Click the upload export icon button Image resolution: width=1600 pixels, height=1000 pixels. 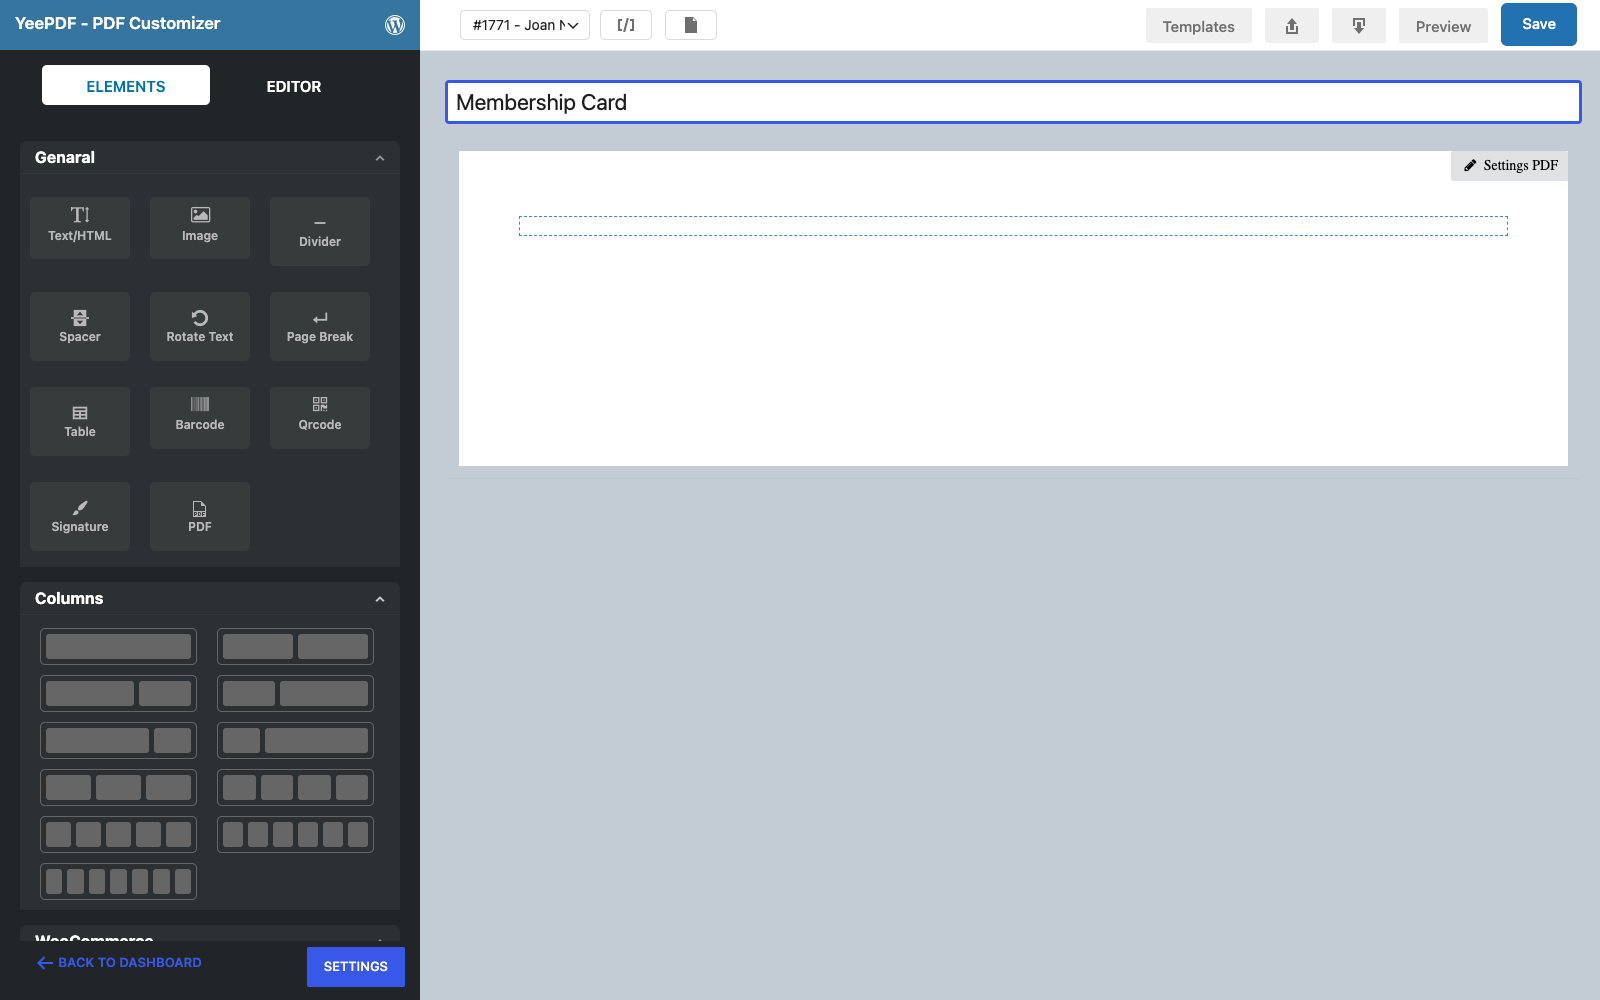[1292, 26]
